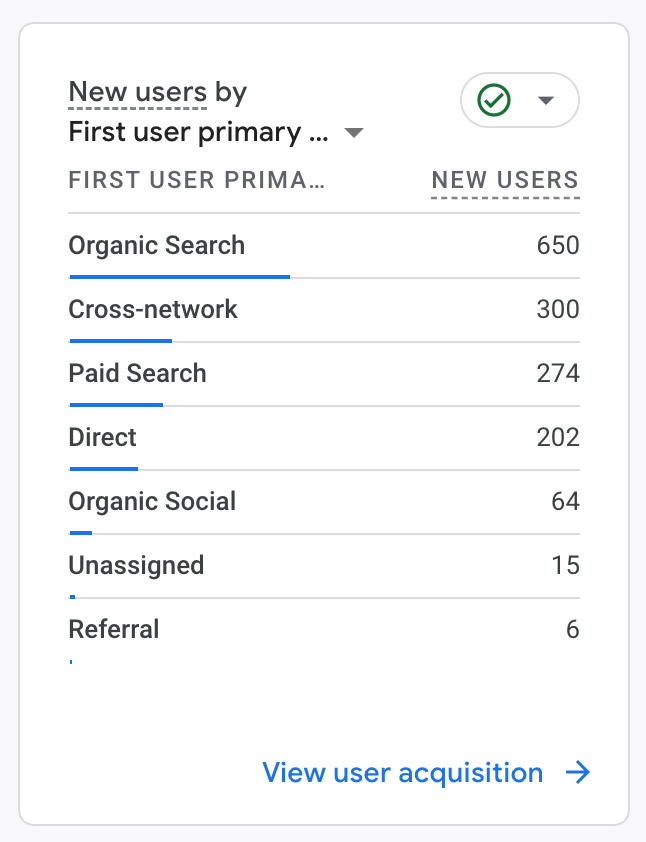Select the dropdown arrow beside First user primary
This screenshot has width=646, height=842.
pyautogui.click(x=354, y=131)
